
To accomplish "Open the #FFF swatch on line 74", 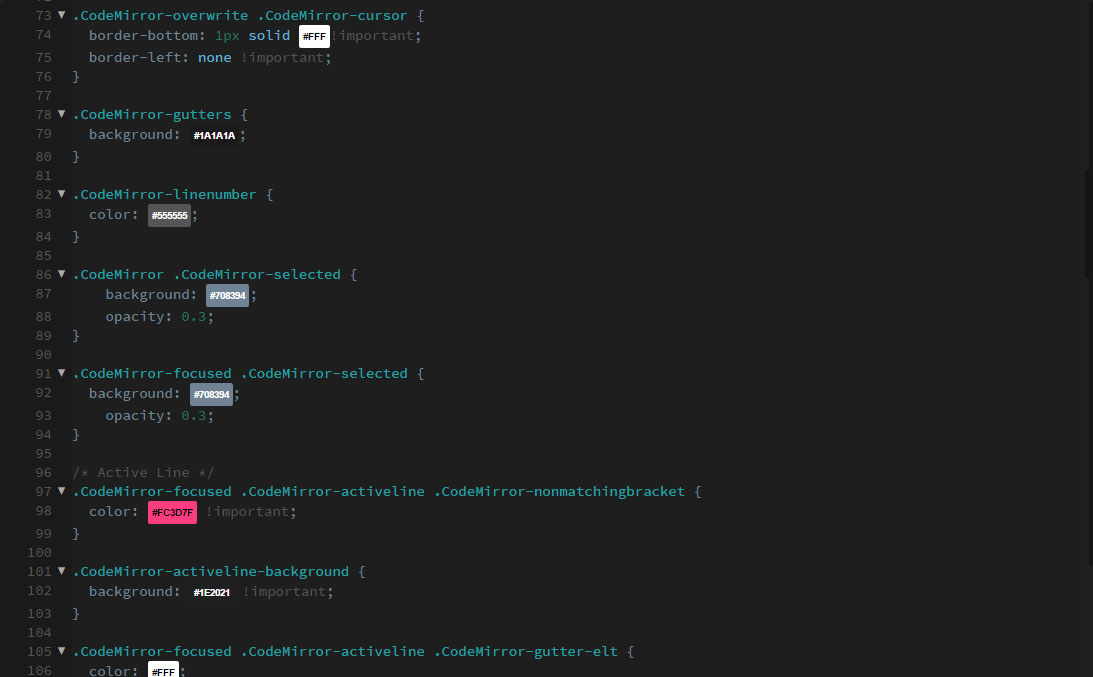I will (x=314, y=36).
